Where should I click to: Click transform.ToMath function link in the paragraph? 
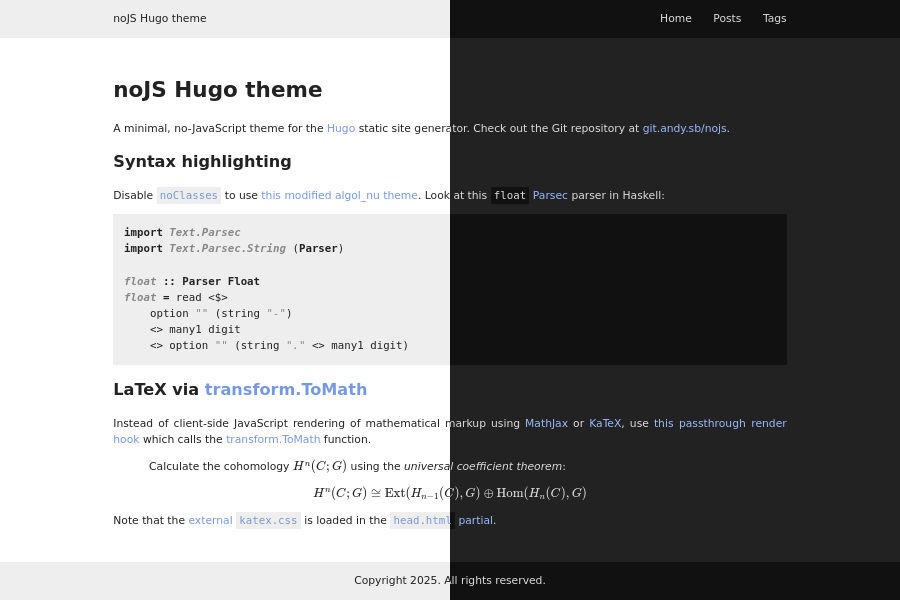click(x=273, y=439)
